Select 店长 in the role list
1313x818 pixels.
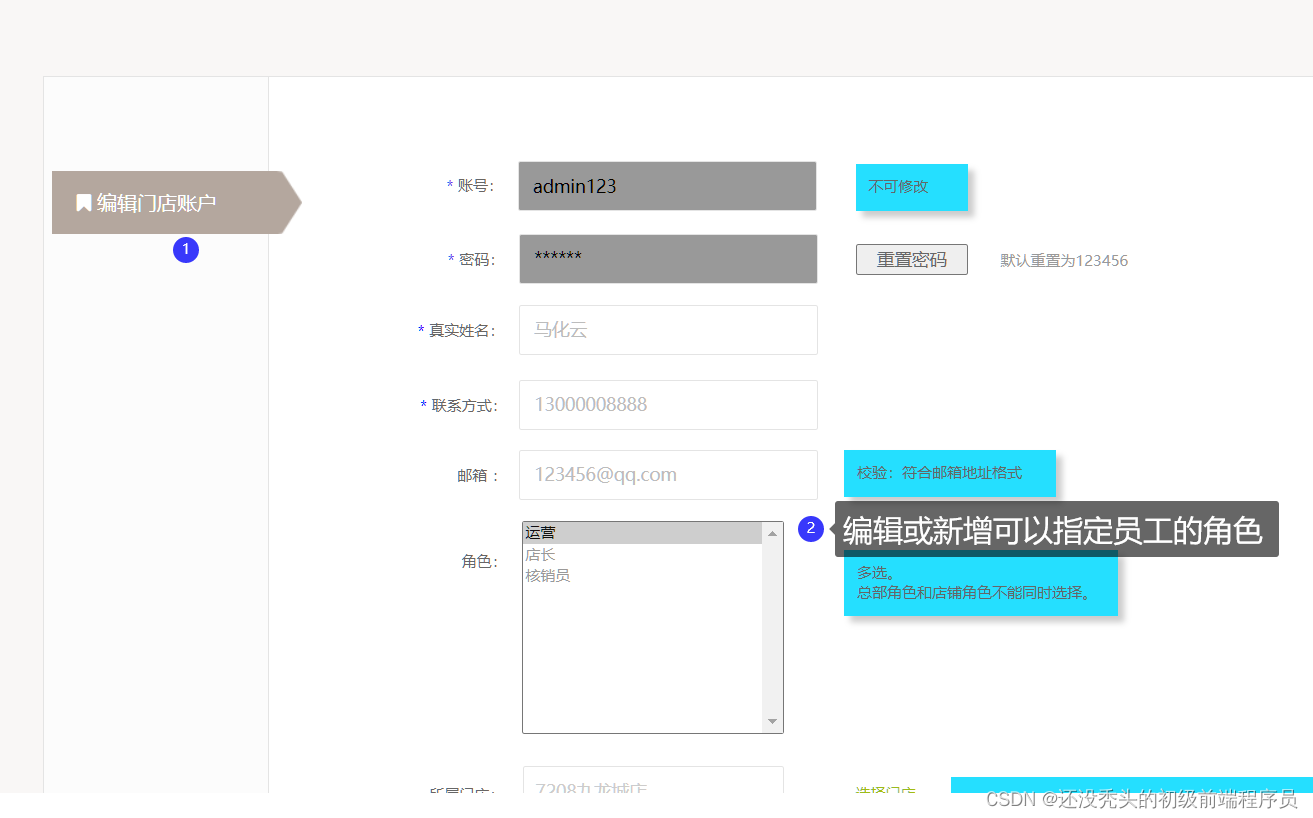pos(643,554)
